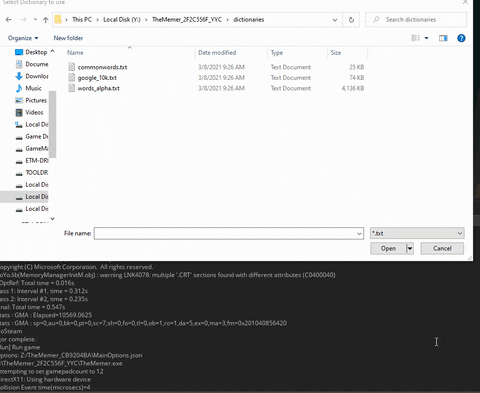Change the view layout icon
The width and height of the screenshot is (480, 393).
pyautogui.click(x=416, y=38)
